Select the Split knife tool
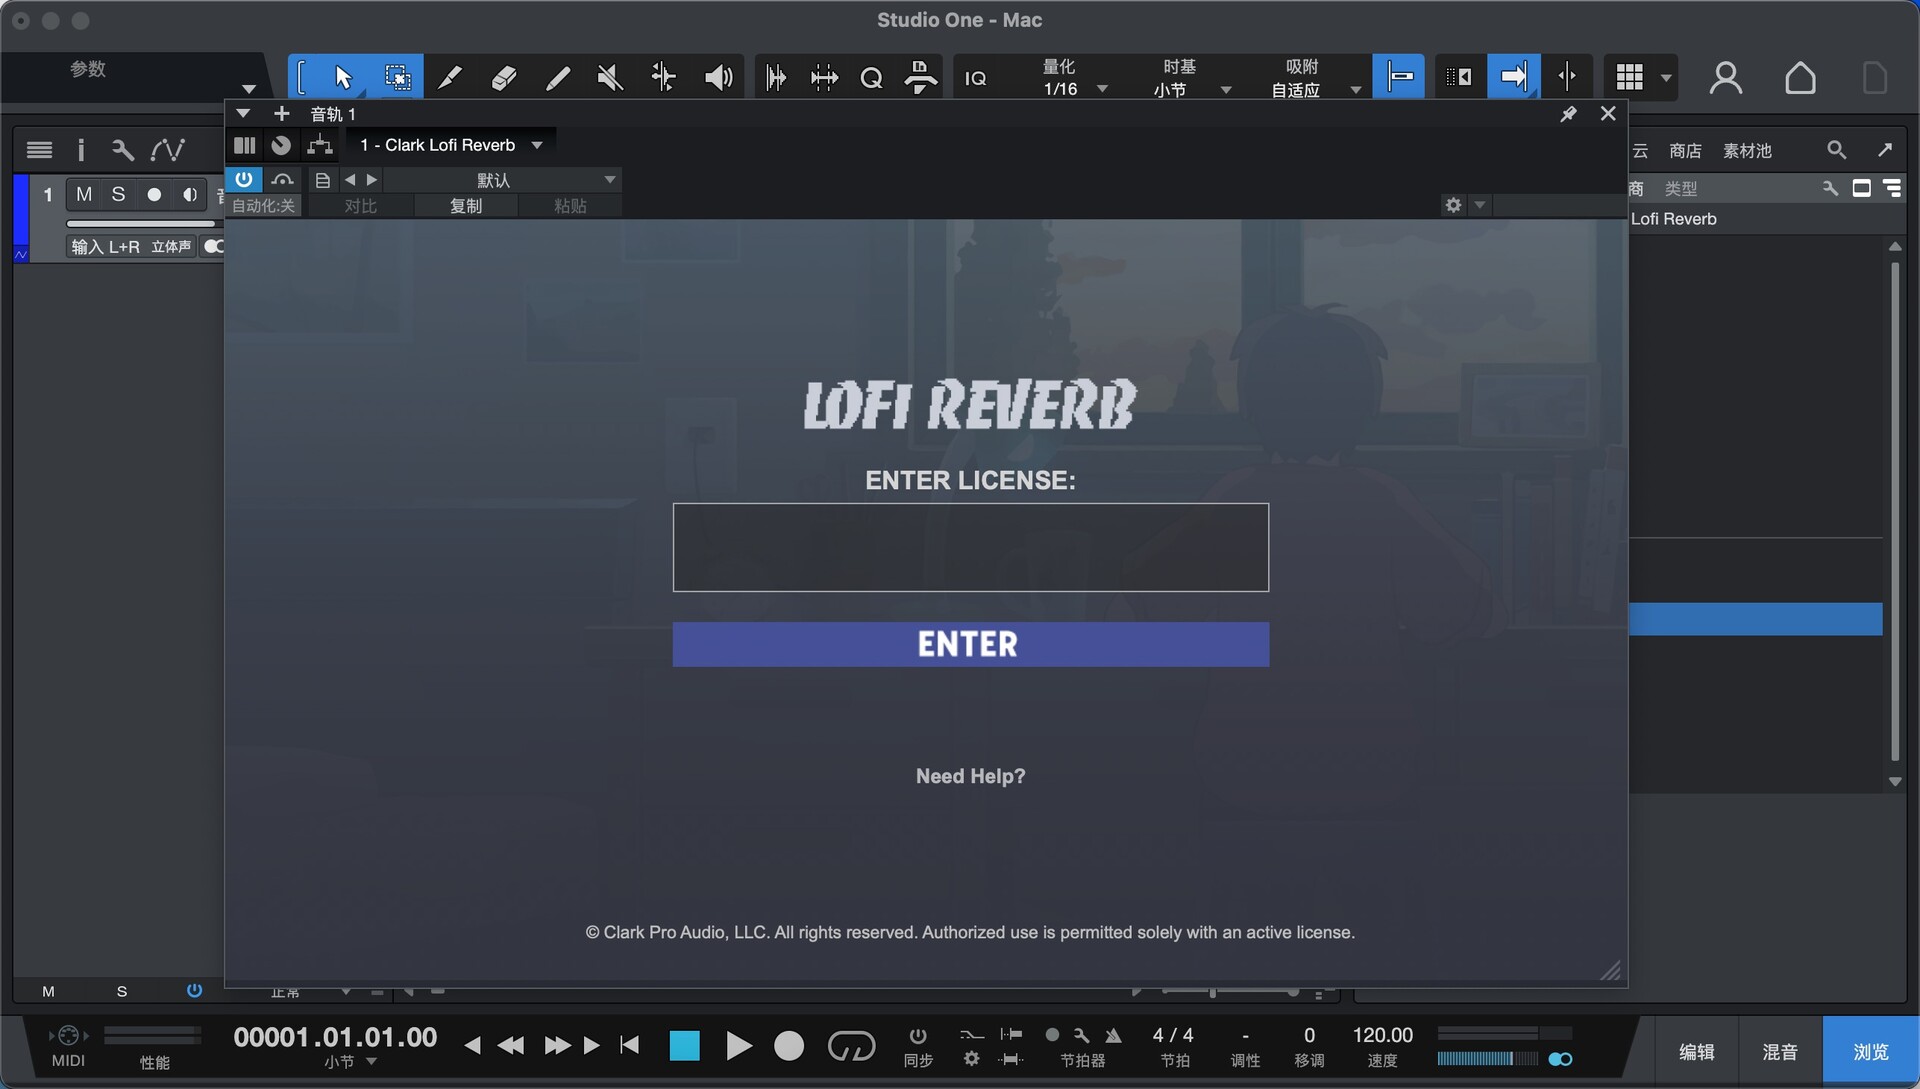Screen dimensions: 1920x1089 pyautogui.click(x=450, y=77)
